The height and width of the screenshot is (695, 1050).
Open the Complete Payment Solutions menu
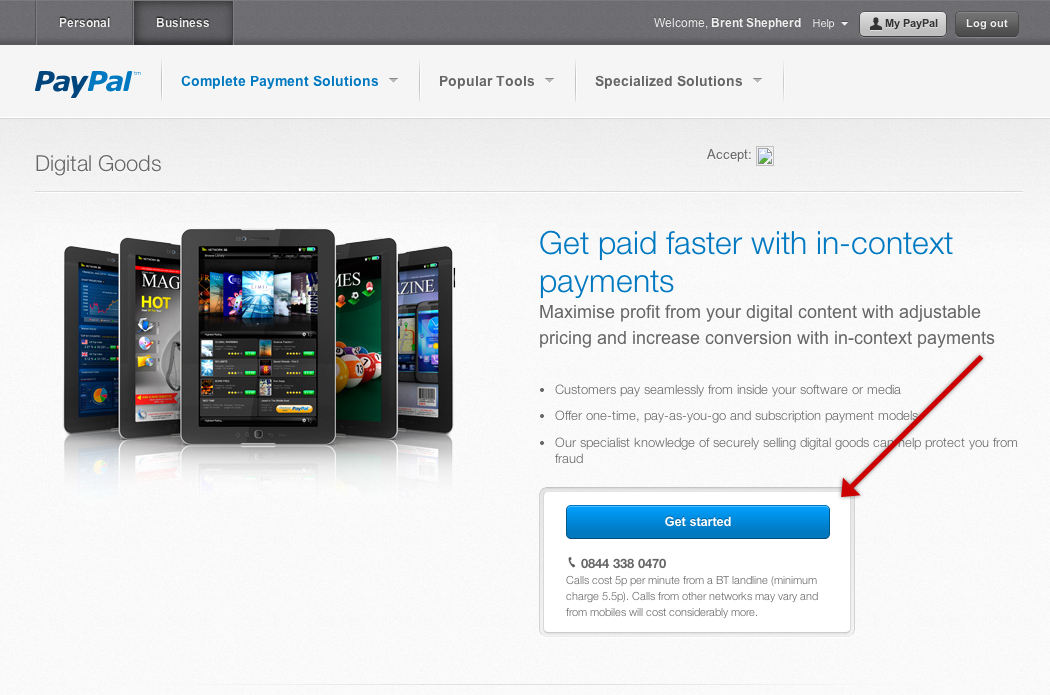tap(279, 81)
